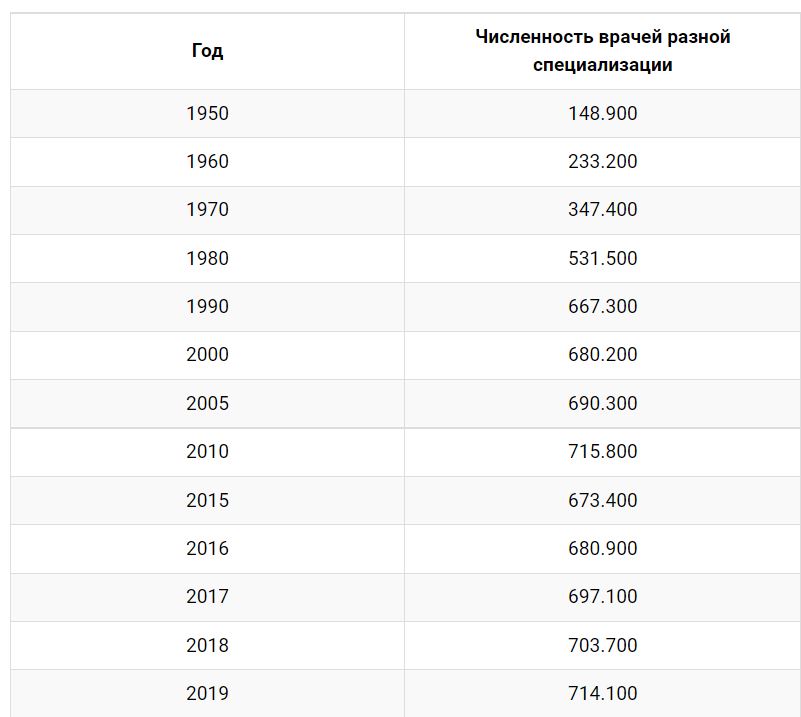The height and width of the screenshot is (717, 801).
Task: Click the 2017 year cell
Action: point(207,596)
